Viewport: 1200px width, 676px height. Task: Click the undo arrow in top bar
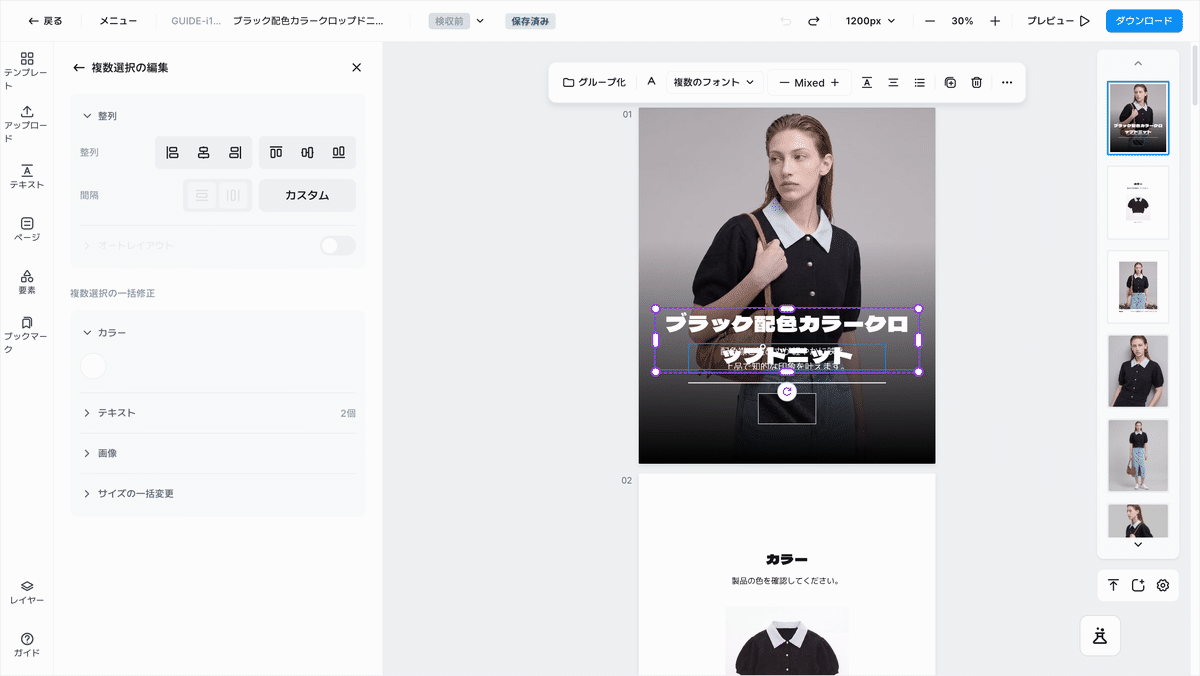tap(786, 21)
